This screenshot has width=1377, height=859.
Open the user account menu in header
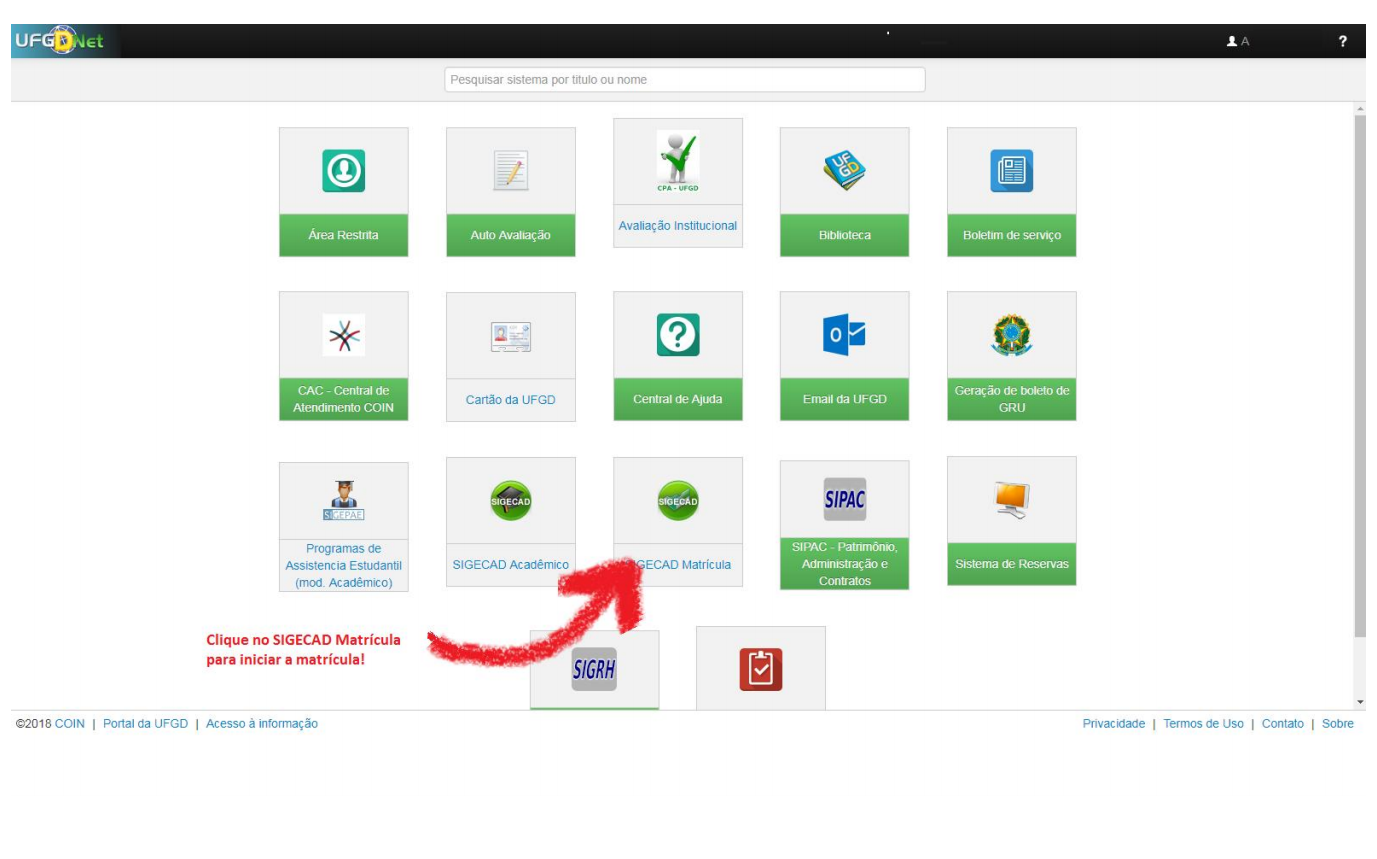[1238, 42]
